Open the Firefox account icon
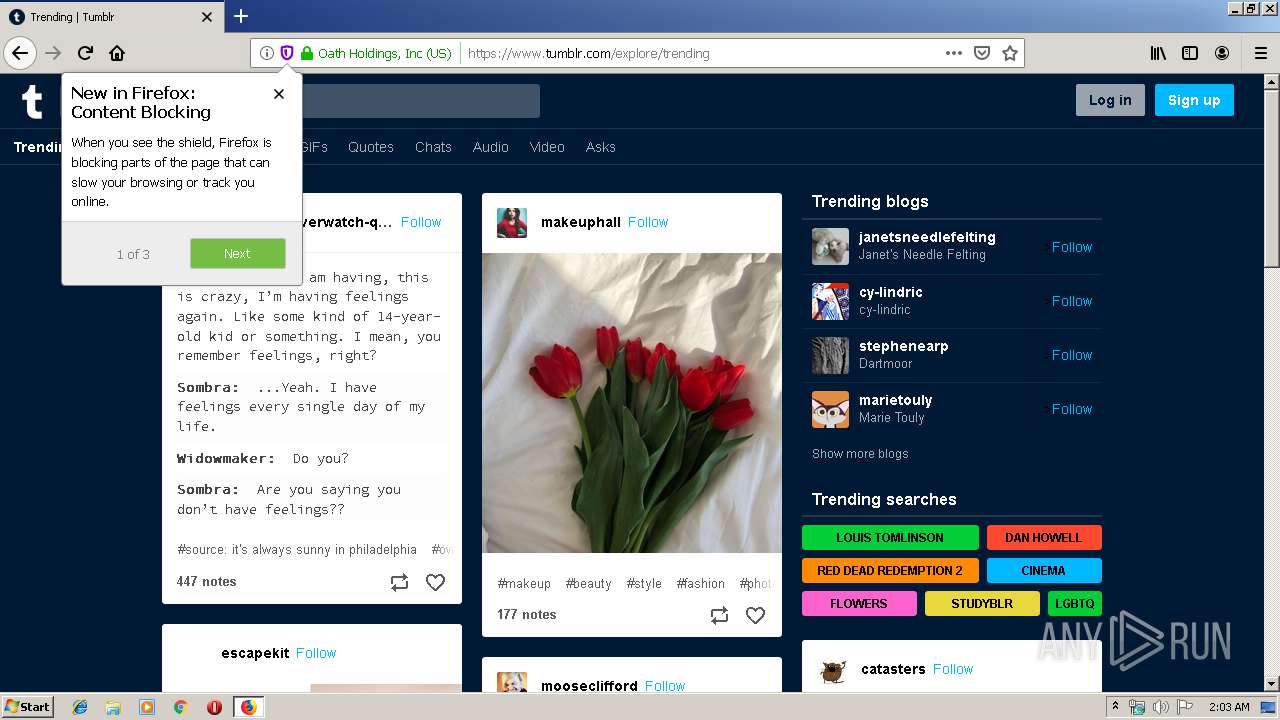This screenshot has width=1280, height=720. [x=1222, y=53]
